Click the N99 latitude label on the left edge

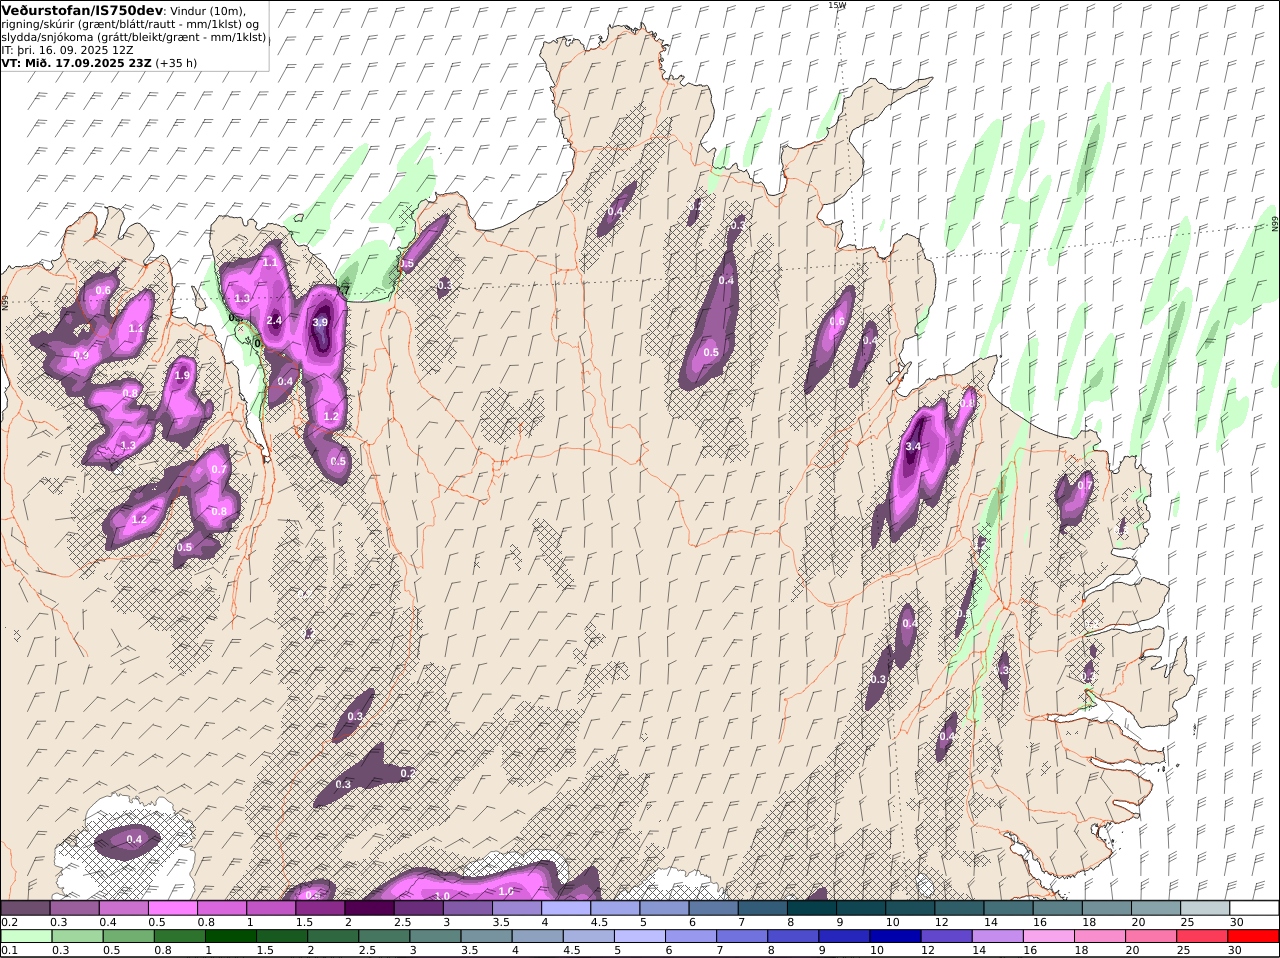click(5, 301)
